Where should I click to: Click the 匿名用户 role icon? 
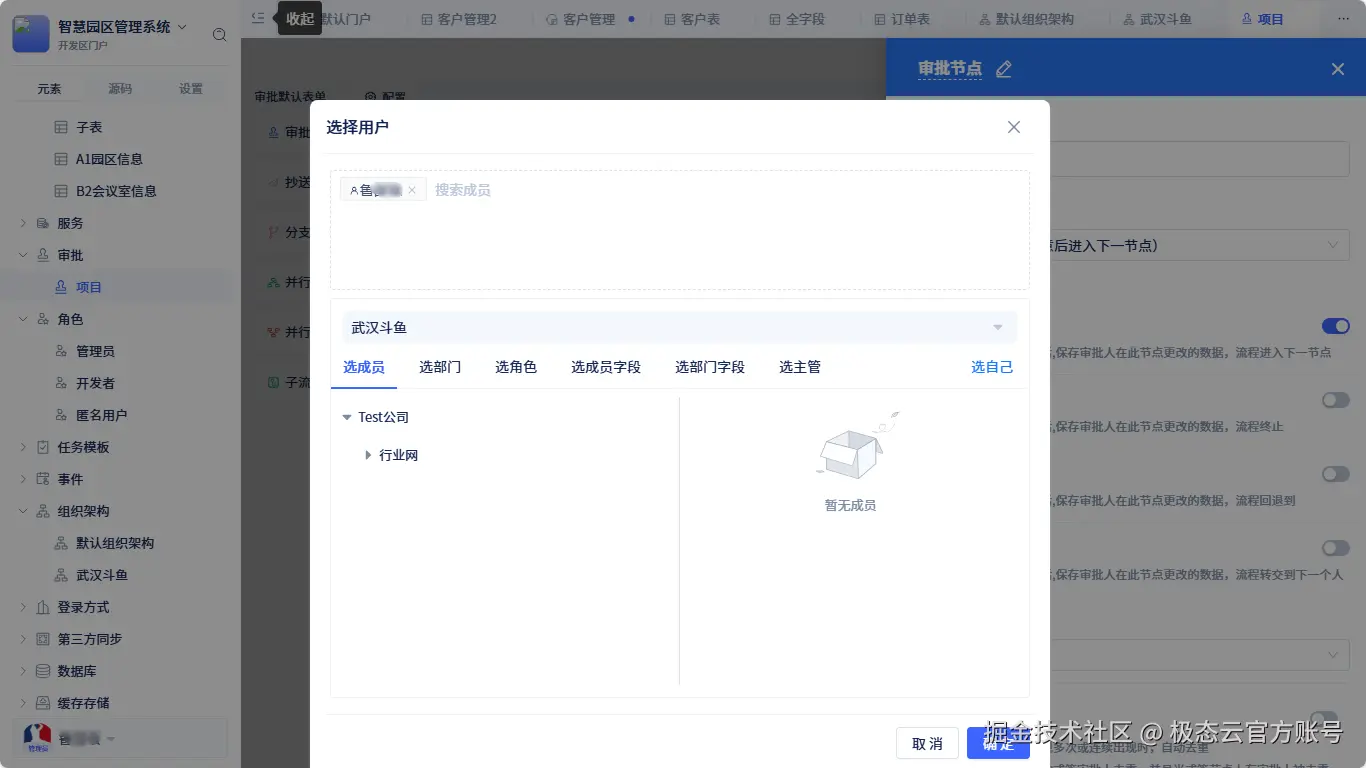[61, 415]
